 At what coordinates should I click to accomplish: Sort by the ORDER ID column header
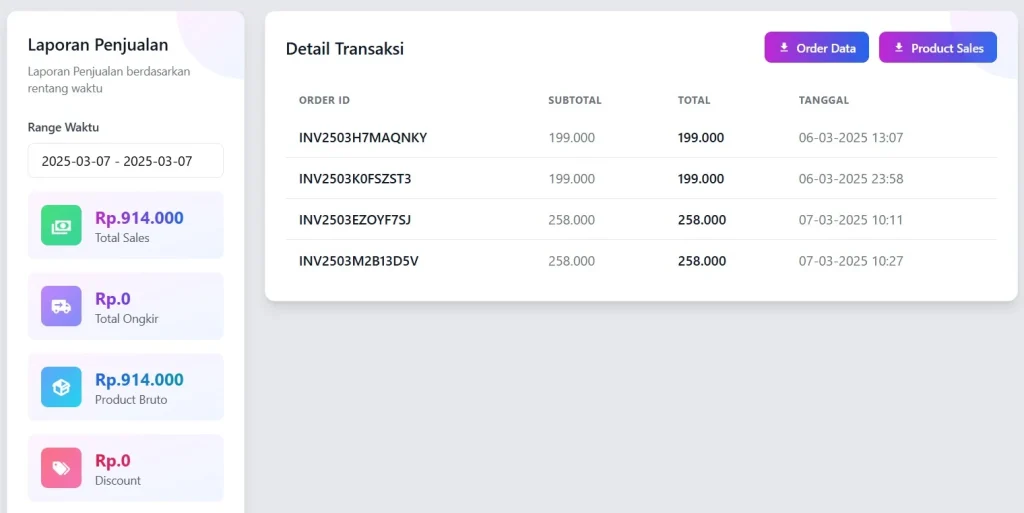pos(324,100)
